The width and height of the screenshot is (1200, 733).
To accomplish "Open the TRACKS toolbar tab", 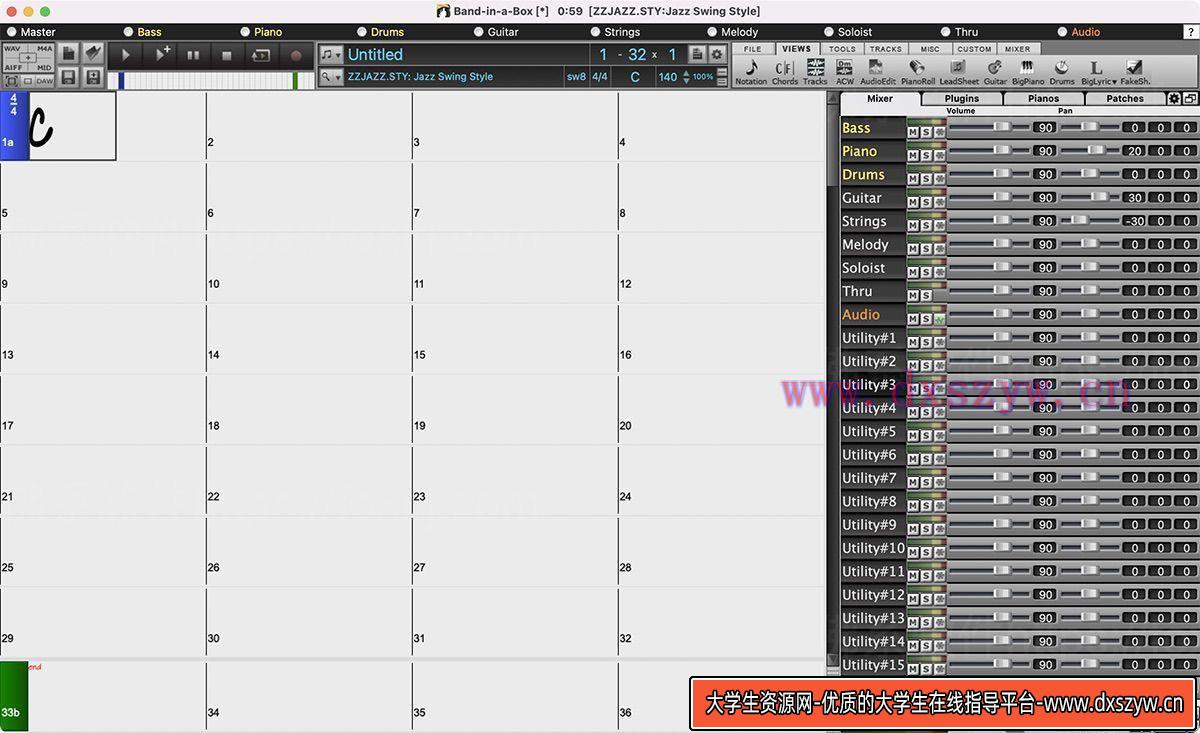I will 886,48.
